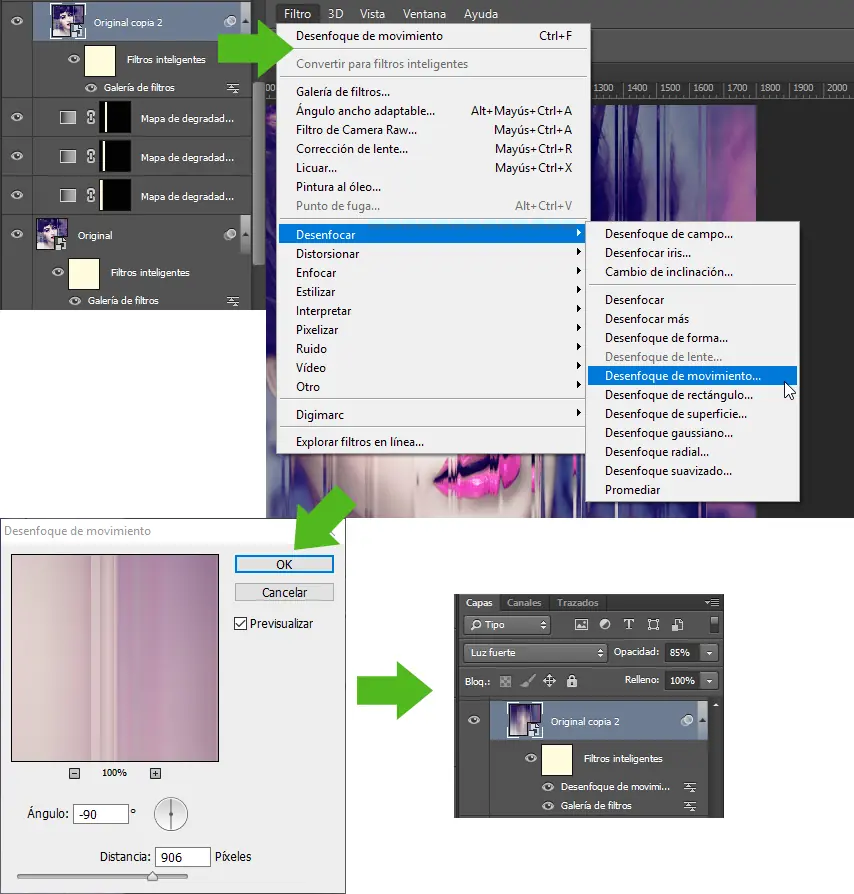854x894 pixels.
Task: Click the text layers filter icon
Action: (x=629, y=624)
